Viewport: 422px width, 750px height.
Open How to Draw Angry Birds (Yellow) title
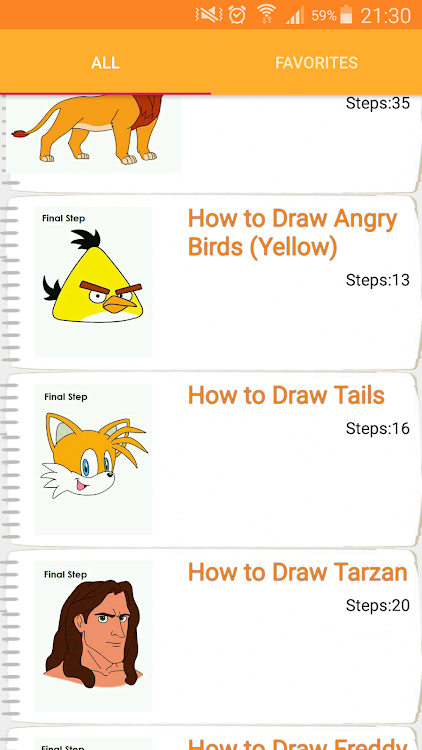(292, 233)
